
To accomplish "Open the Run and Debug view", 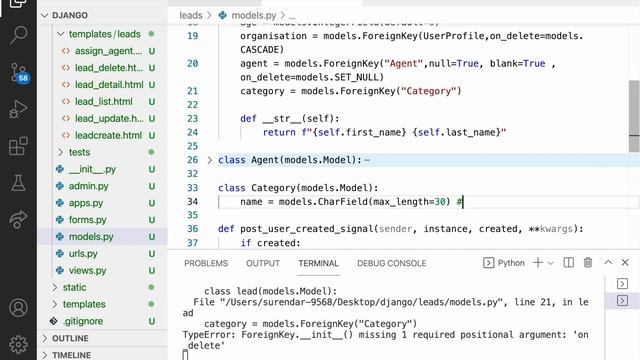I will 18,109.
